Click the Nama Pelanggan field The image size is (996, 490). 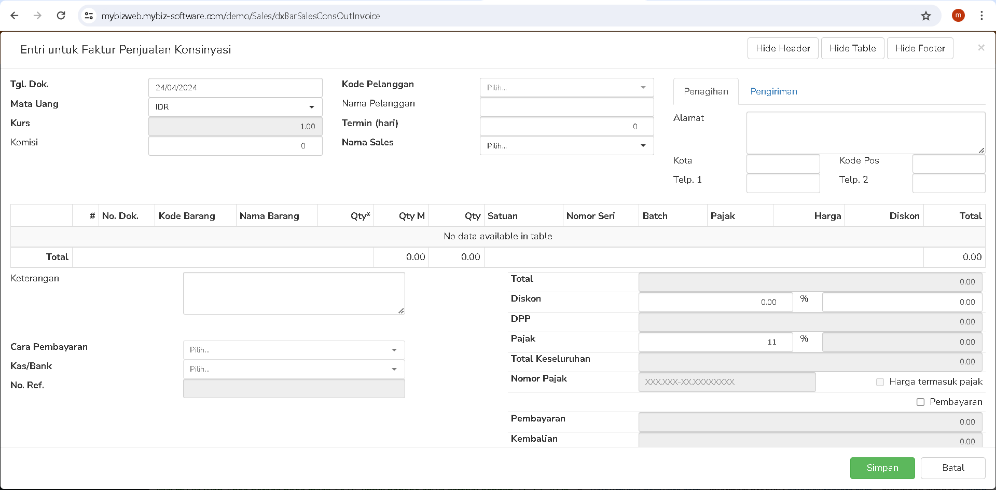[567, 107]
